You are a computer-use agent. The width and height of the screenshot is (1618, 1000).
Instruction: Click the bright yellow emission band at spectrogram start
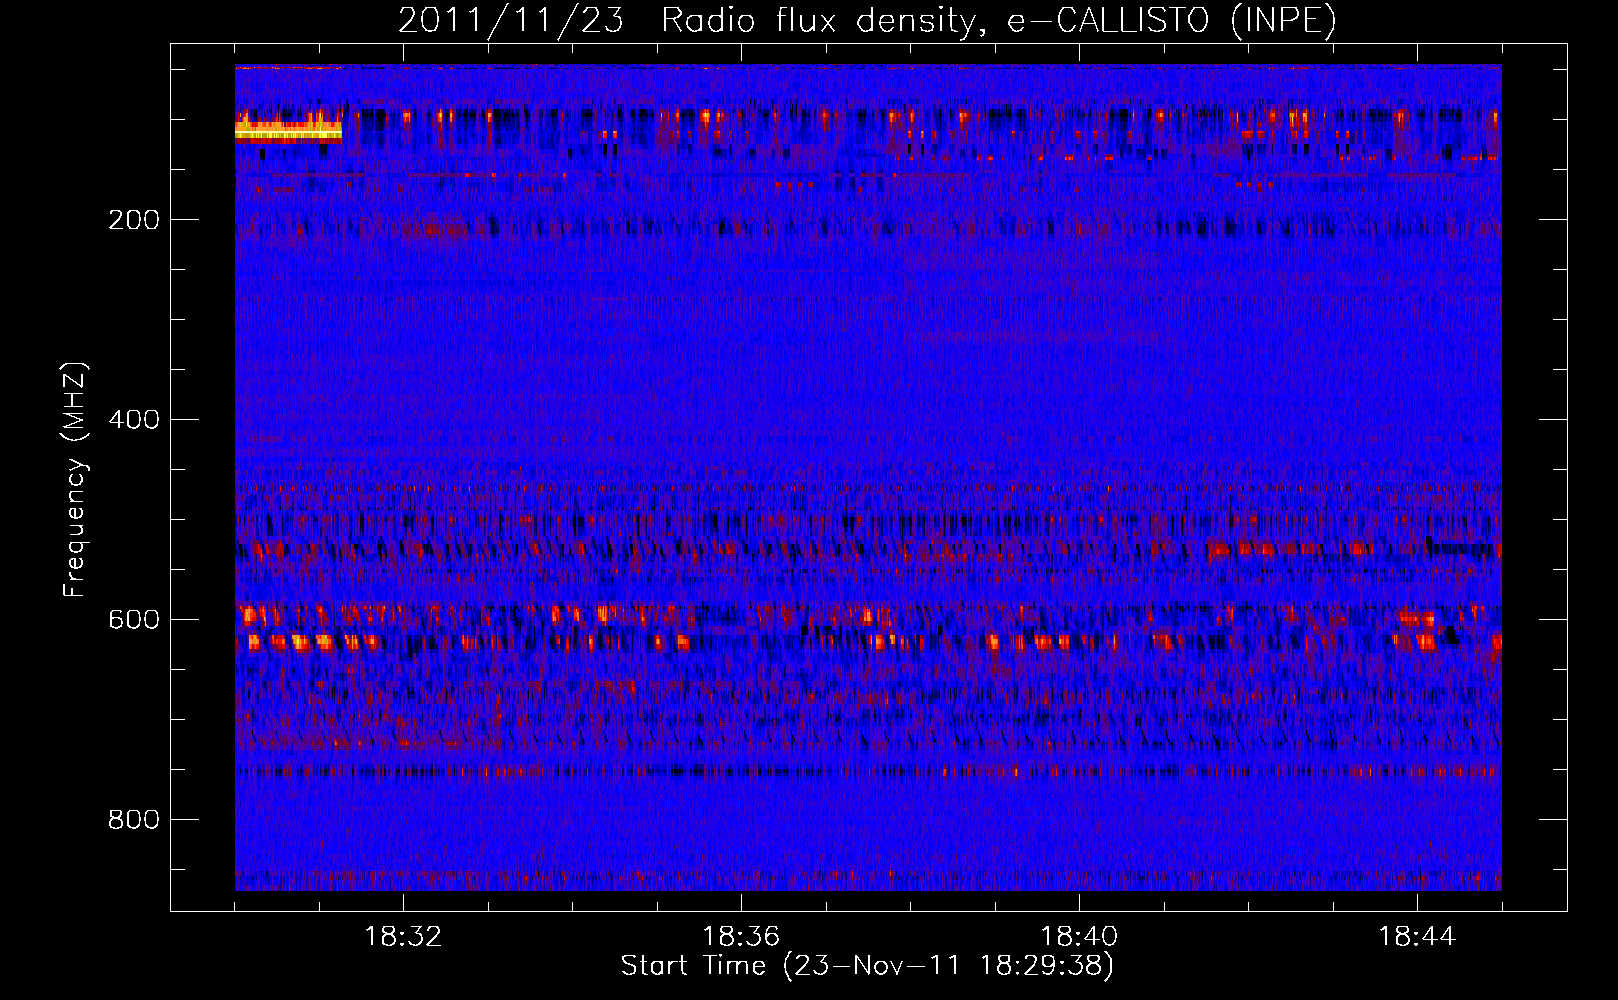[288, 131]
